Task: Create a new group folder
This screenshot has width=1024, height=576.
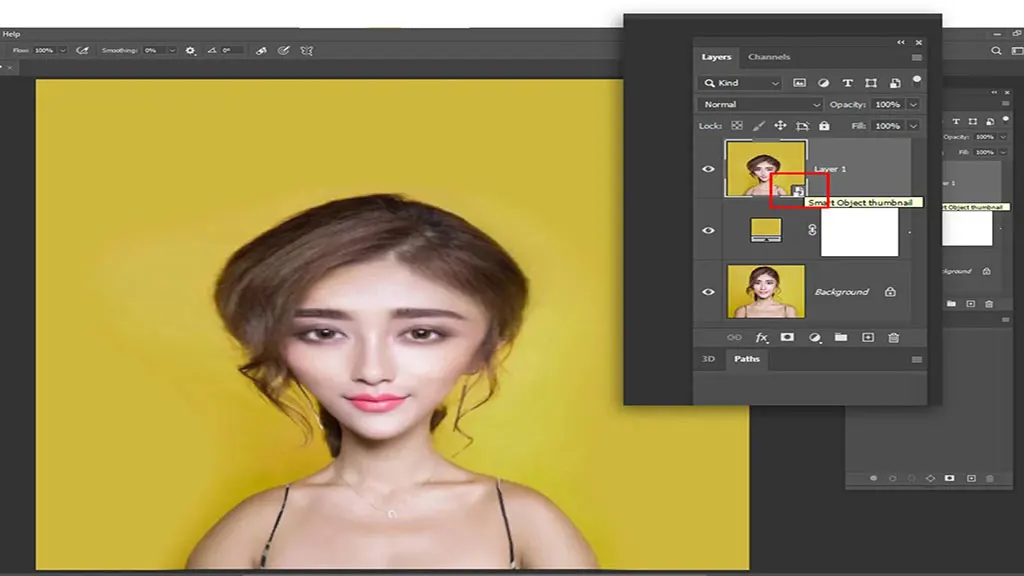Action: click(x=840, y=338)
